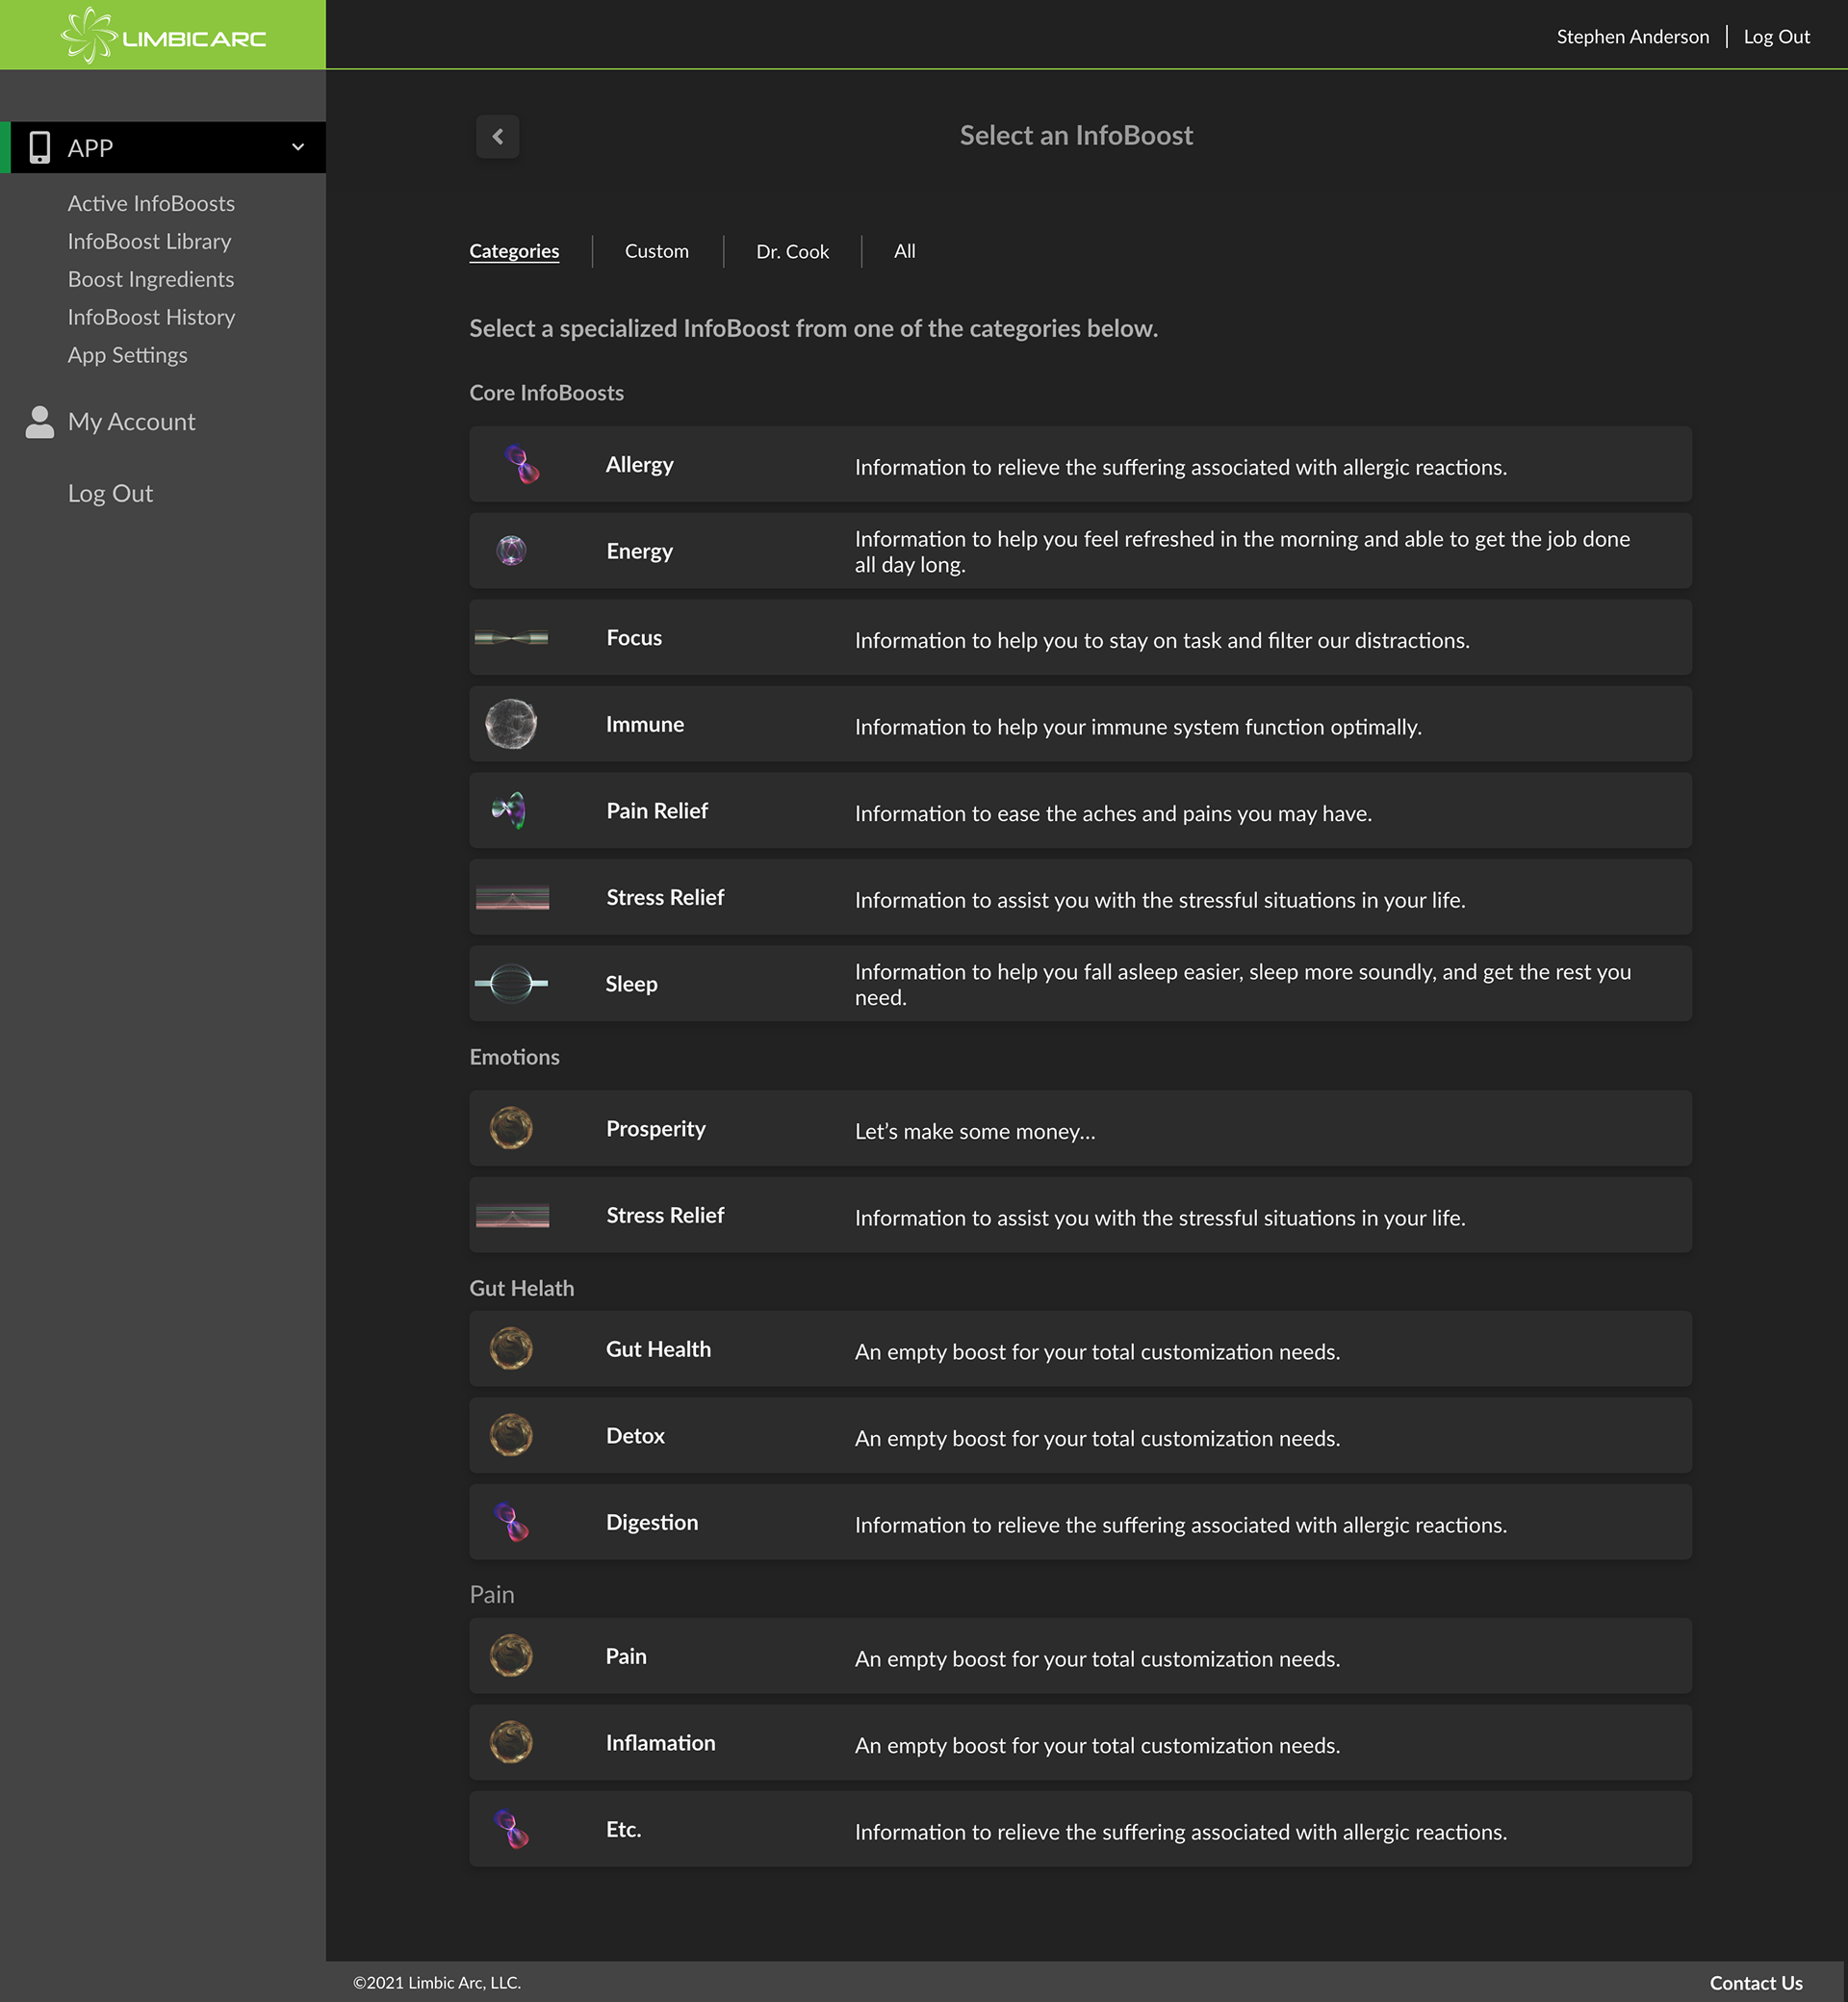Open InfoBoost History in sidebar
This screenshot has width=1848, height=2002.
click(x=151, y=317)
